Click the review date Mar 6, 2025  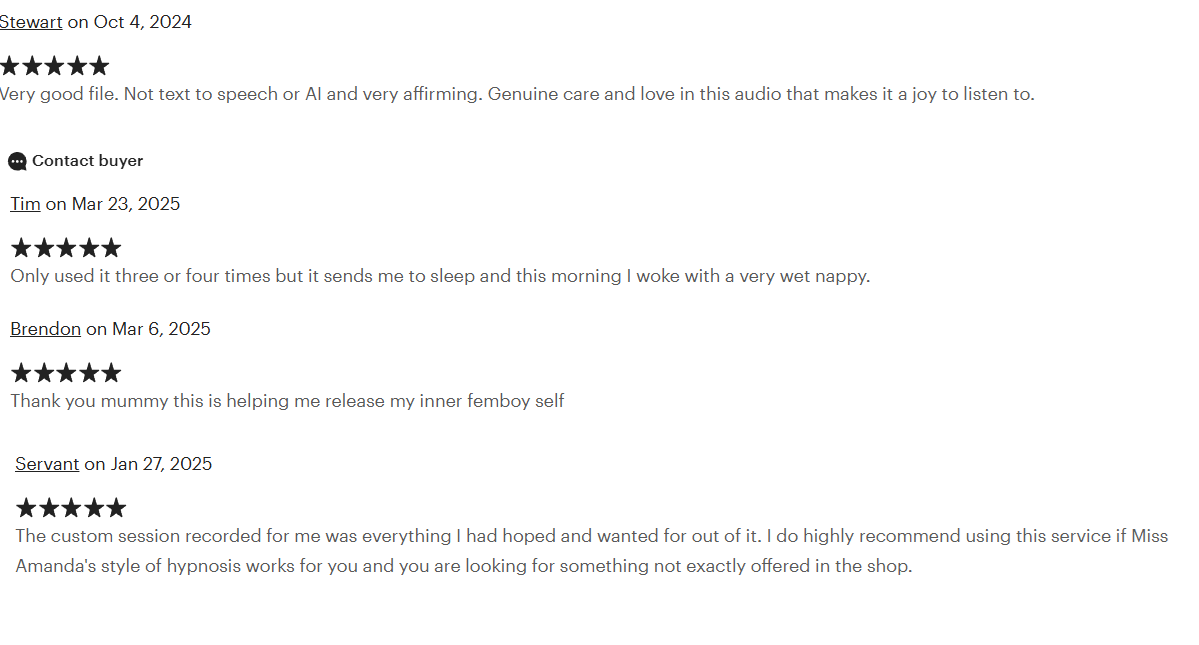[161, 329]
